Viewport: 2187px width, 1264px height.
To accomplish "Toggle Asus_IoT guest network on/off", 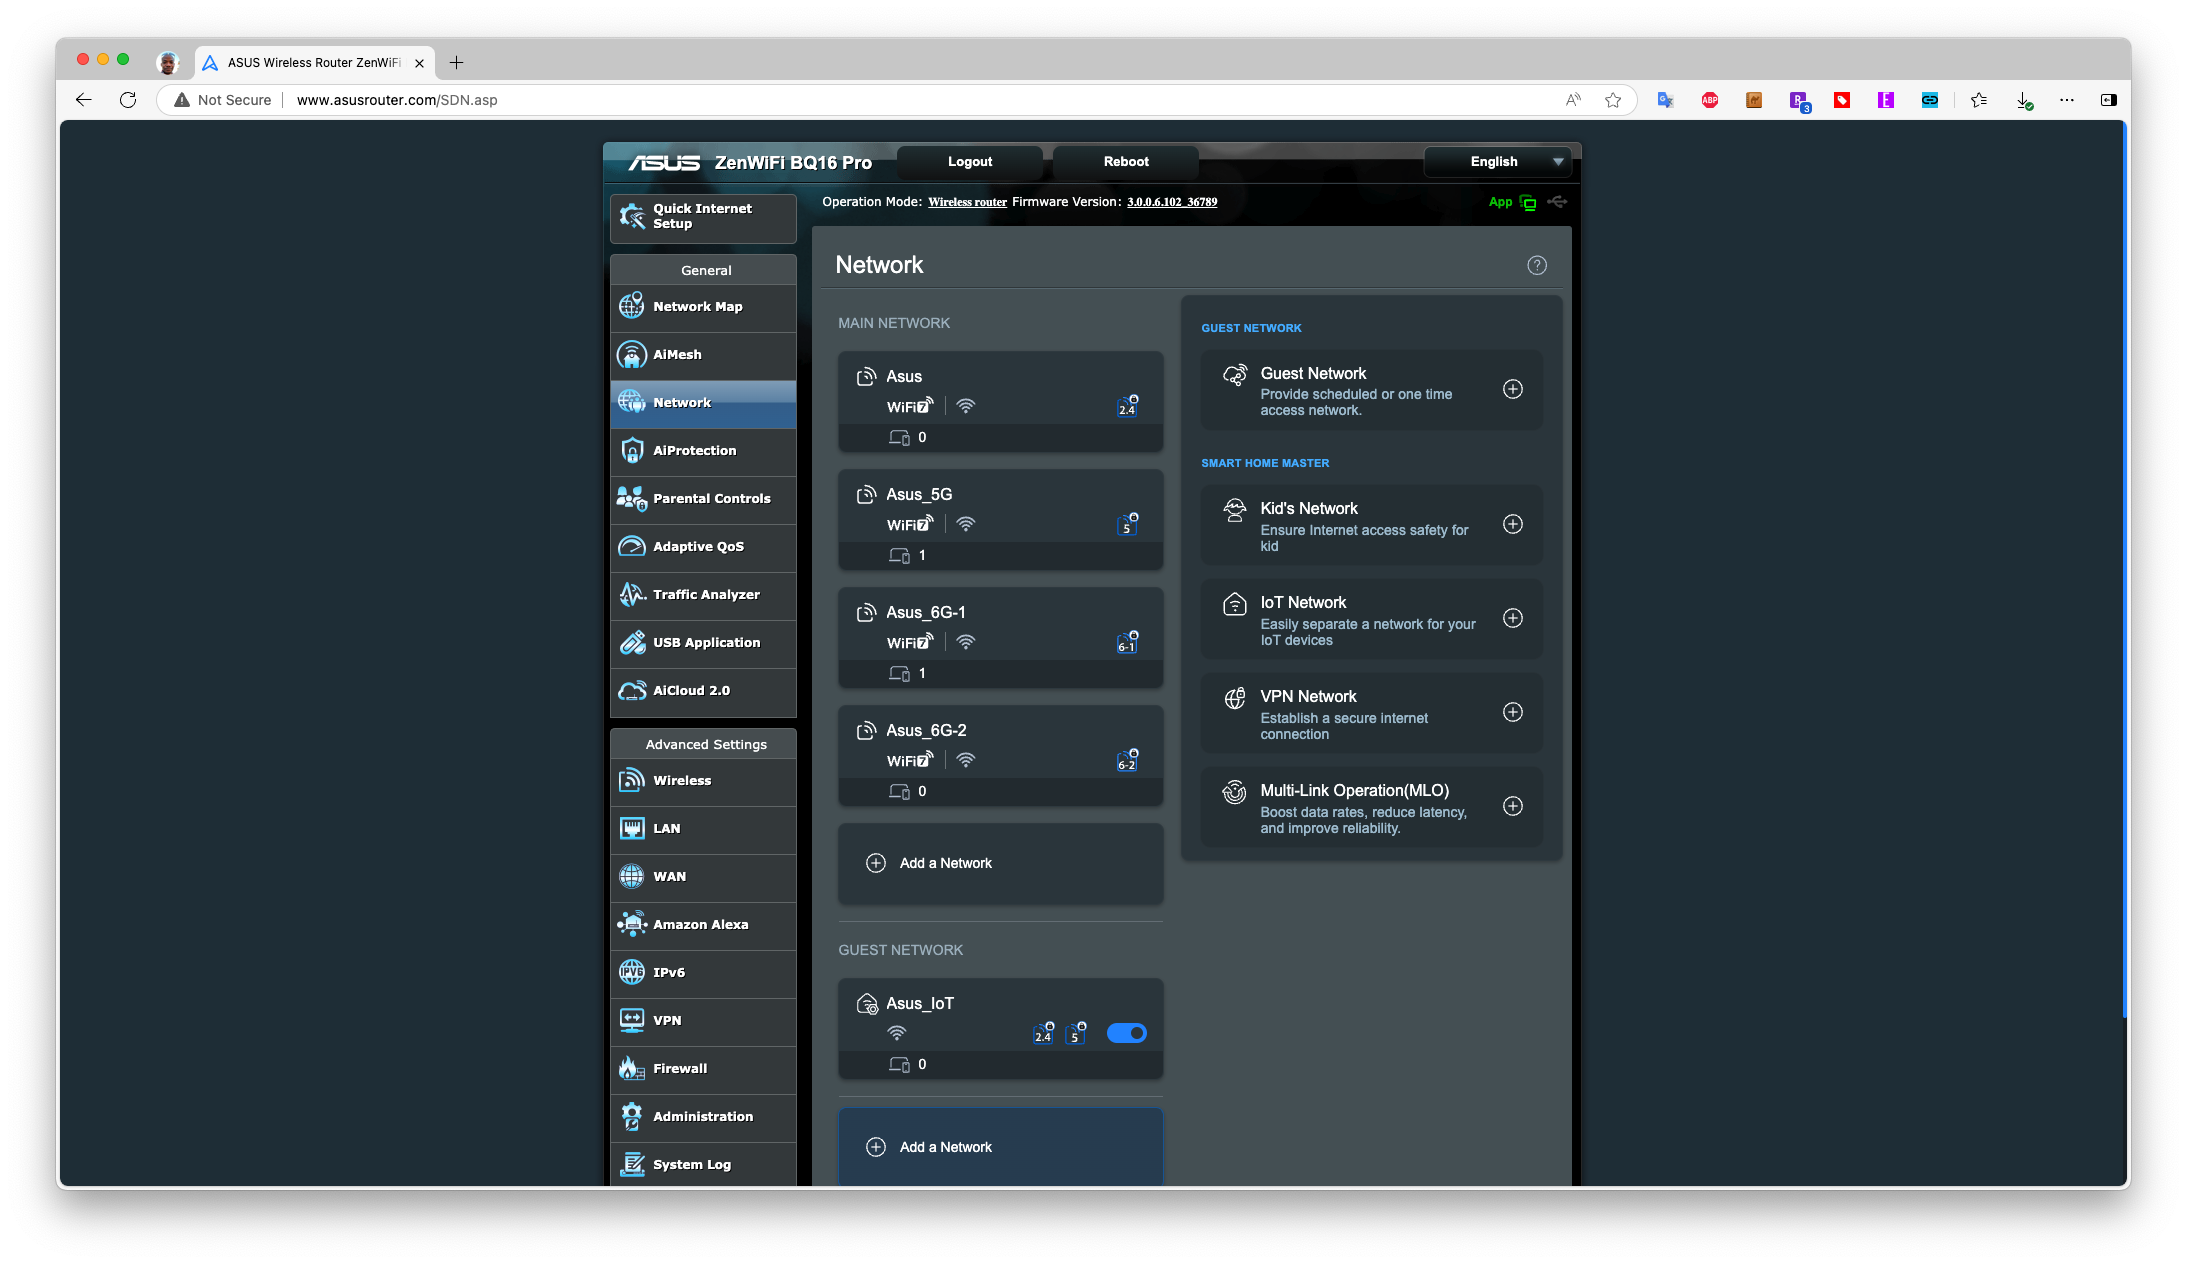I will pyautogui.click(x=1128, y=1034).
